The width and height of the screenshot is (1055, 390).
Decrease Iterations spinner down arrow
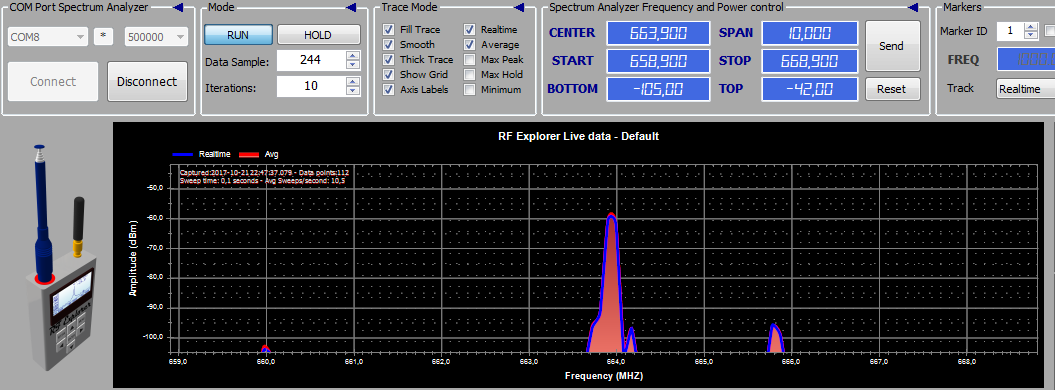pos(353,90)
